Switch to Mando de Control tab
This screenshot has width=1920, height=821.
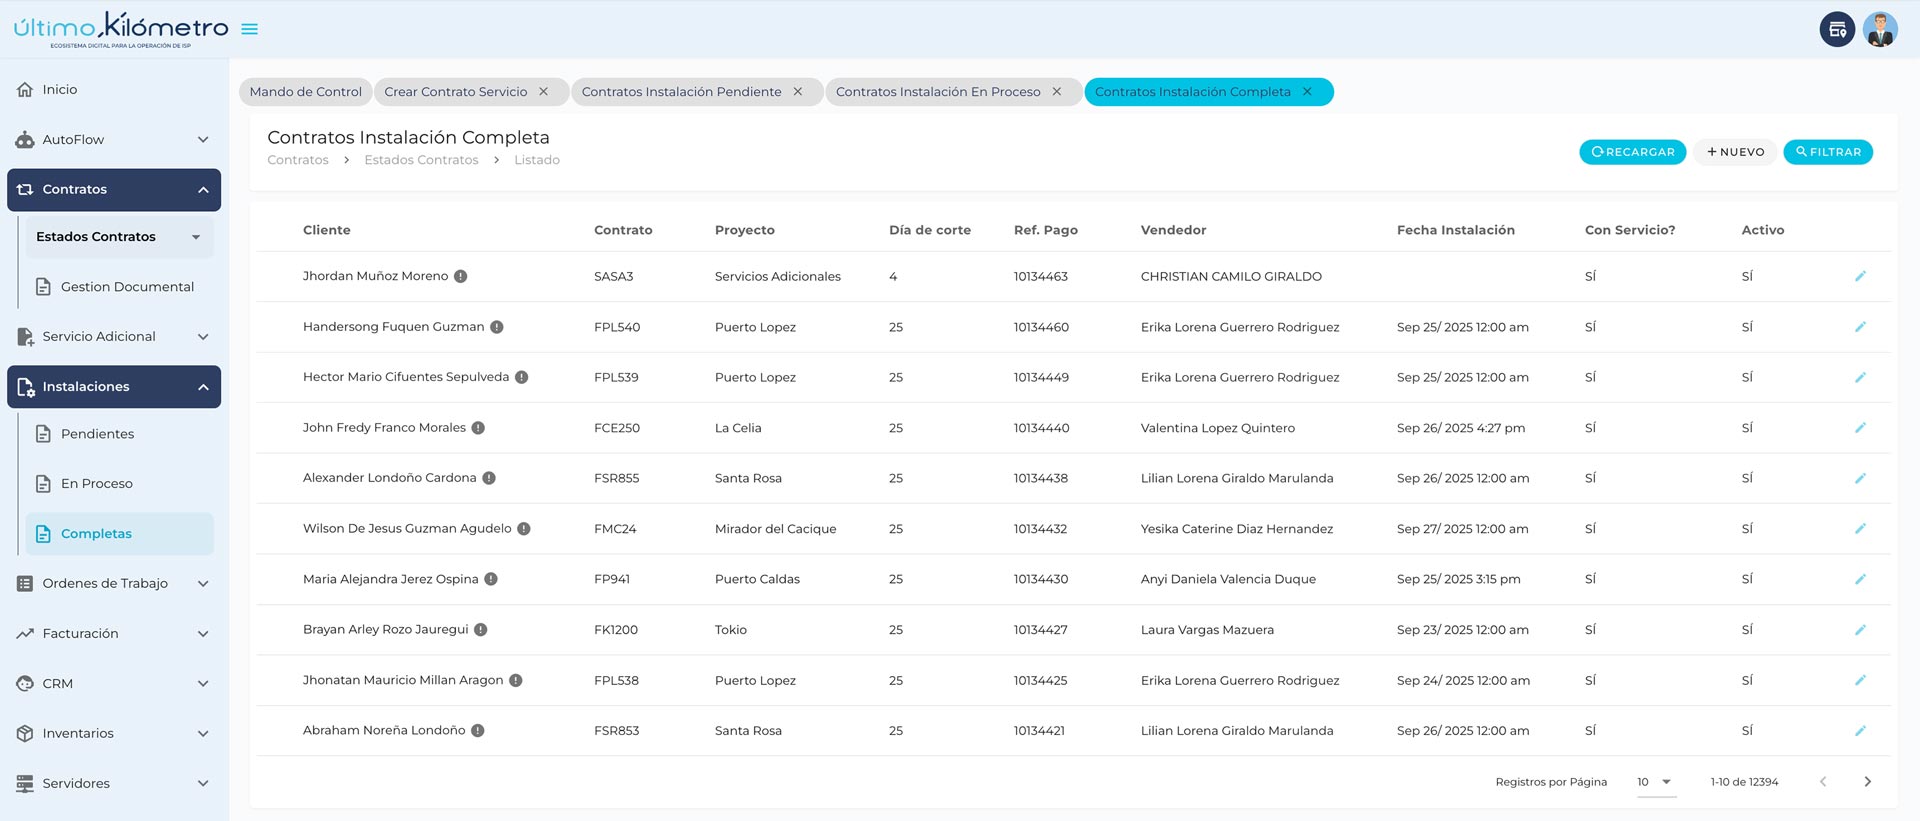305,92
